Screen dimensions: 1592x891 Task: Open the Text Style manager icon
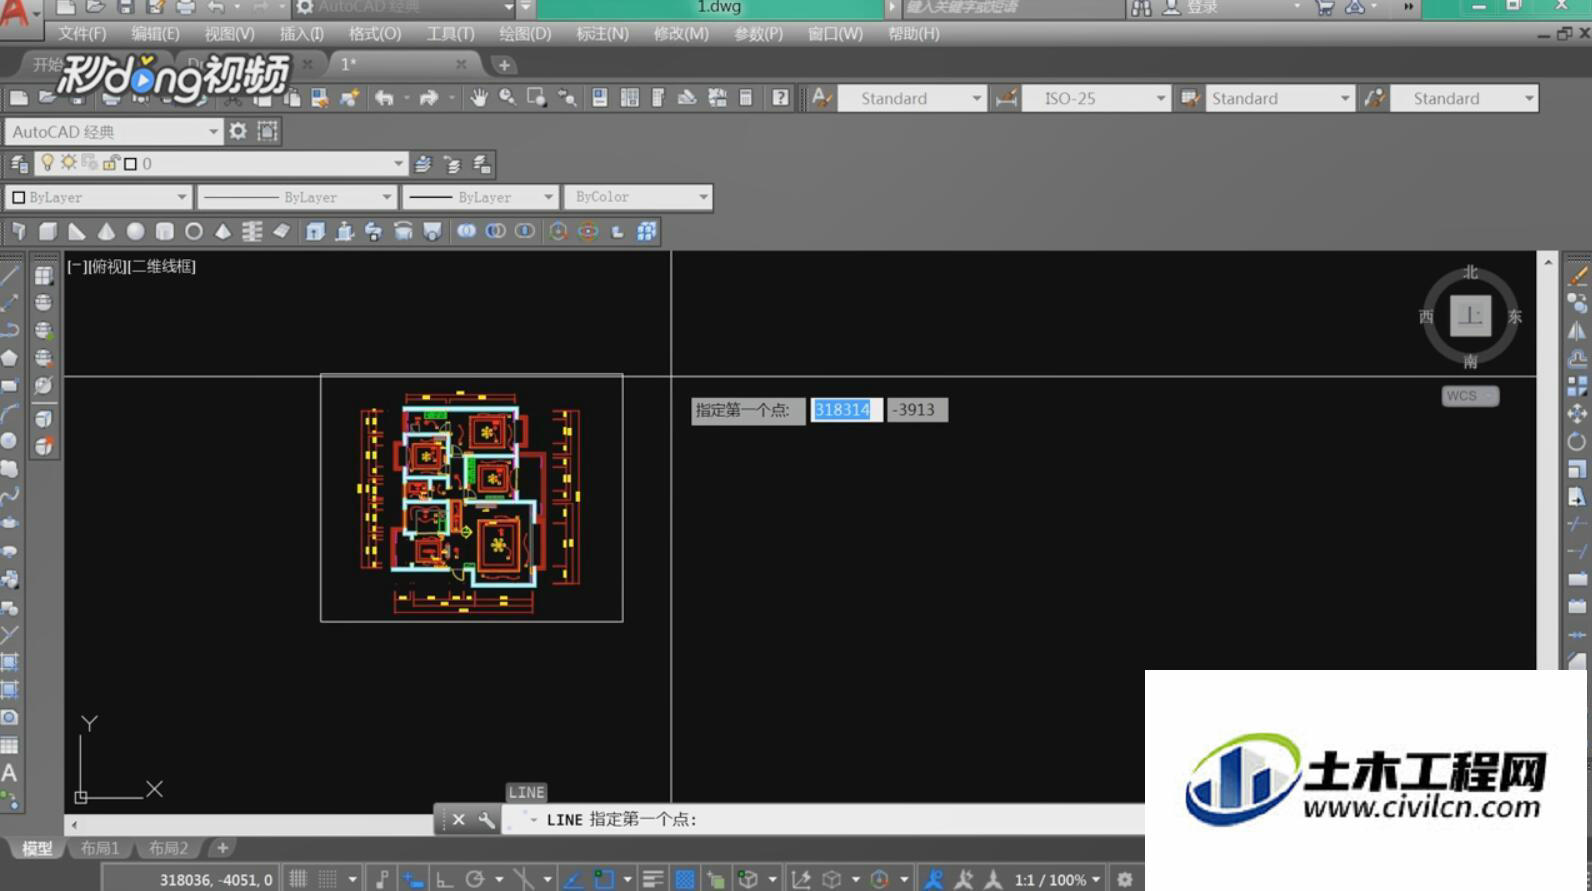822,98
